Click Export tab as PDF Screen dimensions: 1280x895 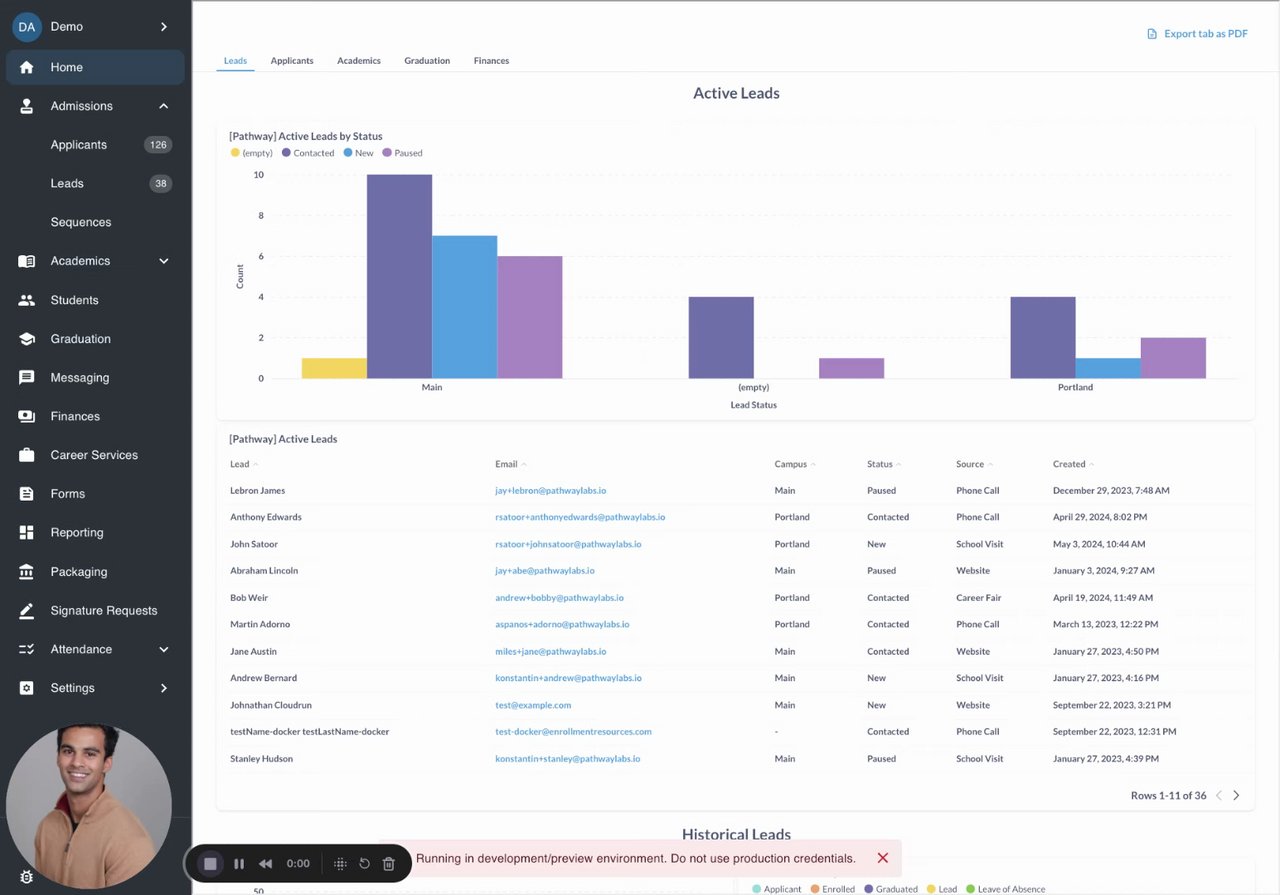[1197, 34]
